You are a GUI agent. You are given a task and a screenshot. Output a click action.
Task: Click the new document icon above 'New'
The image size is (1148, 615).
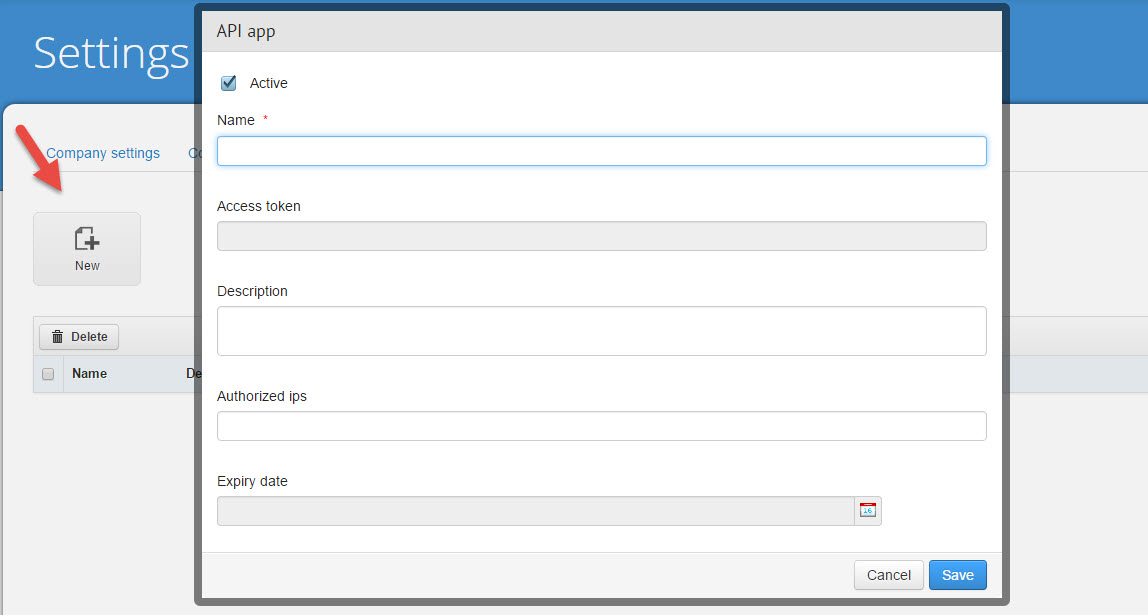pyautogui.click(x=87, y=238)
